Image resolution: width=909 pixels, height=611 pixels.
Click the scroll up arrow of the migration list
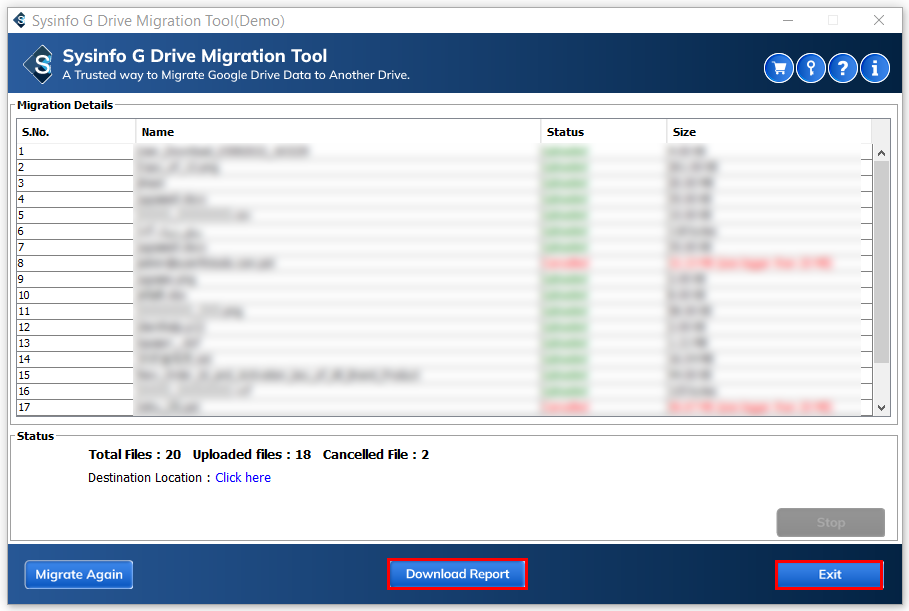click(881, 153)
